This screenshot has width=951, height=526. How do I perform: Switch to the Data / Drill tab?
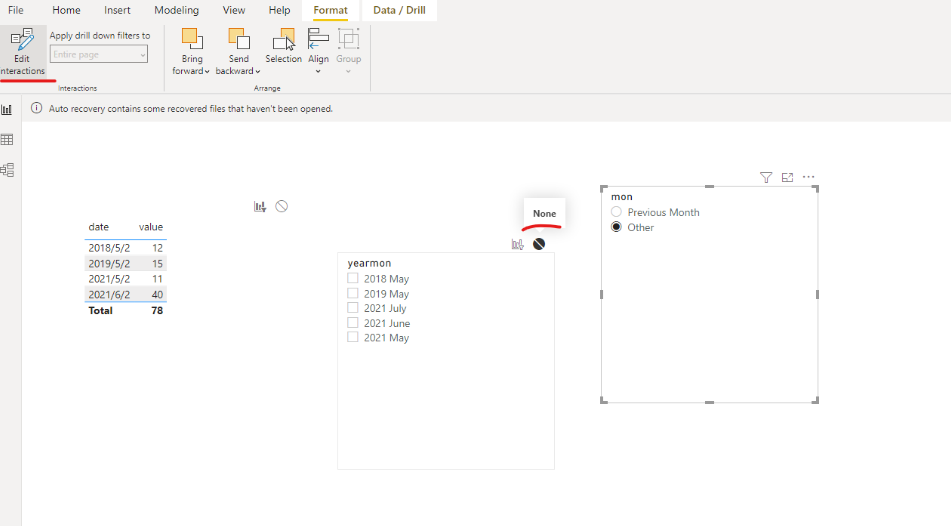pyautogui.click(x=399, y=10)
